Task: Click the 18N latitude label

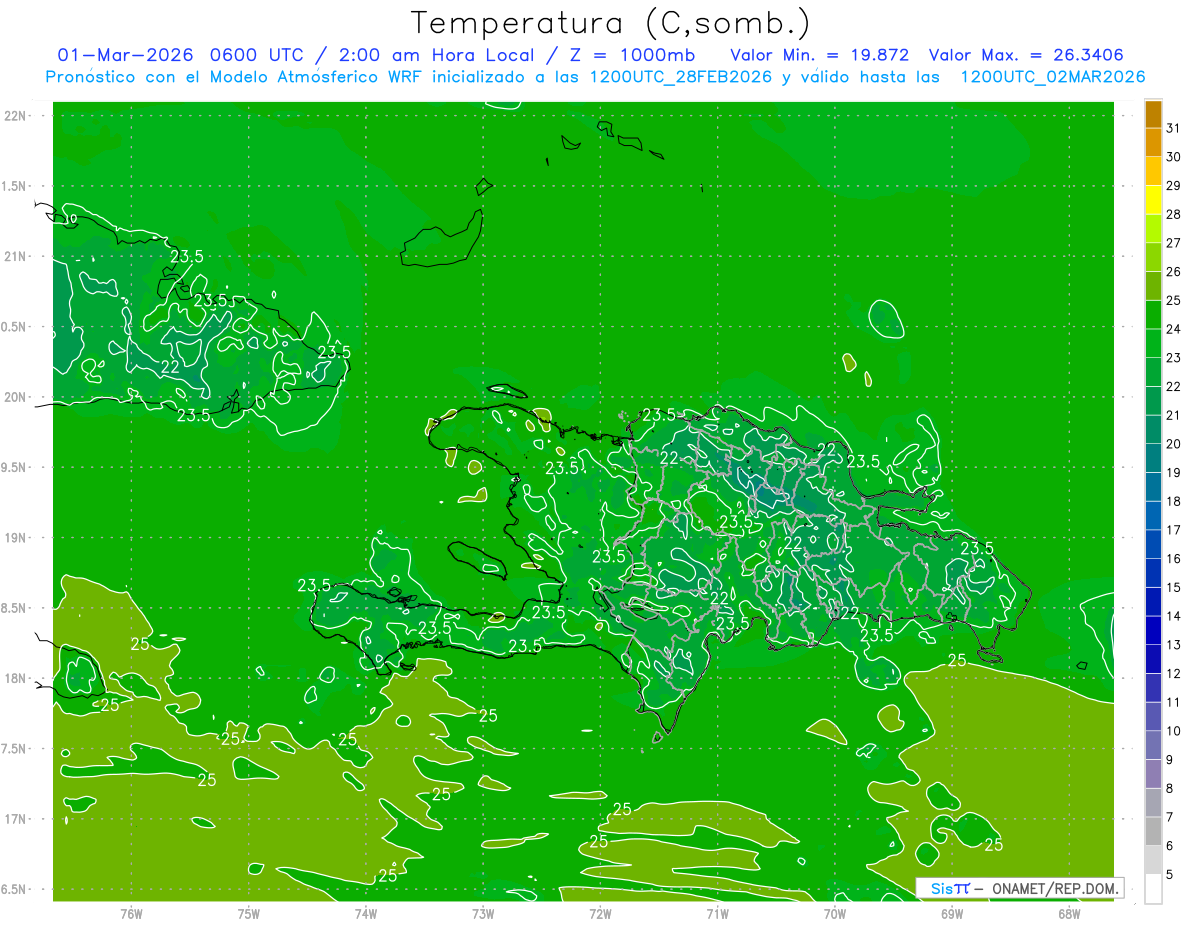Action: 15,678
